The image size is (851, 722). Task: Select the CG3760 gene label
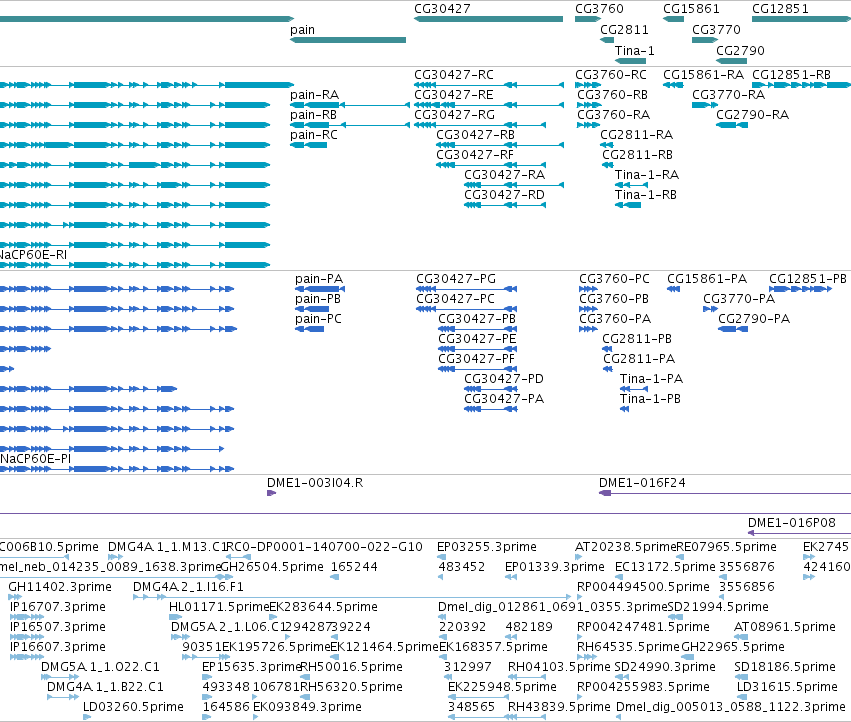pyautogui.click(x=599, y=9)
